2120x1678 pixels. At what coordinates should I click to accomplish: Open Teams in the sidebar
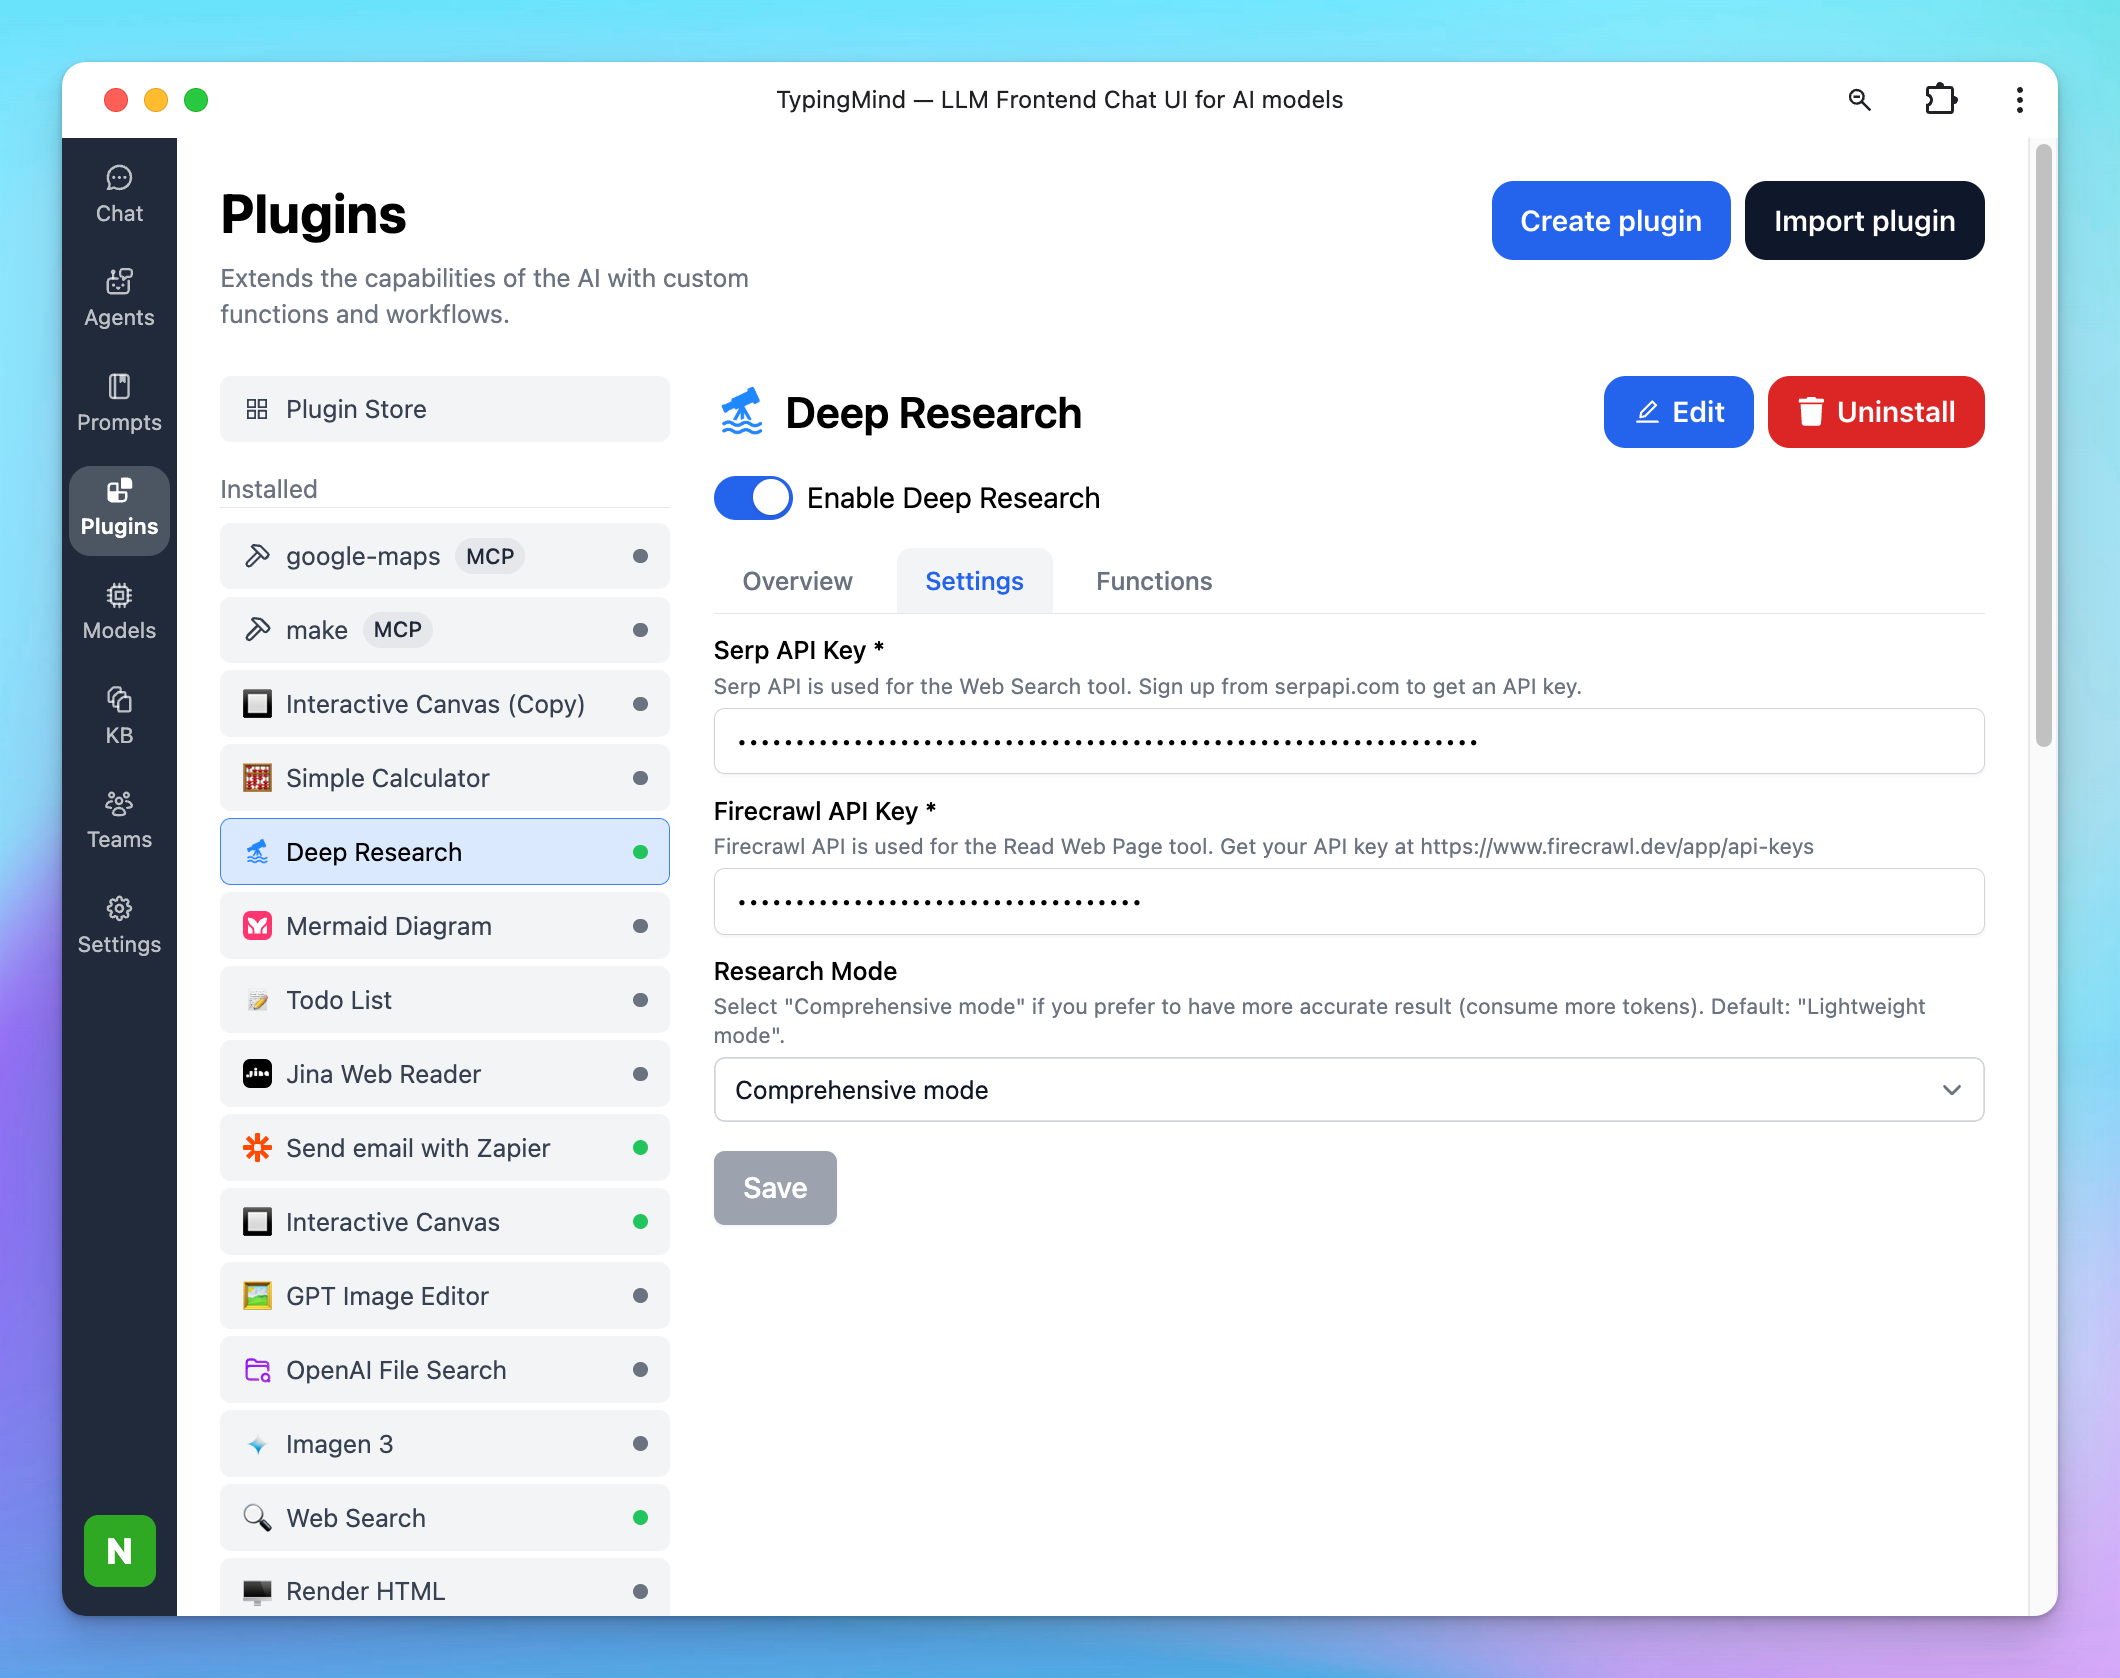pos(119,820)
